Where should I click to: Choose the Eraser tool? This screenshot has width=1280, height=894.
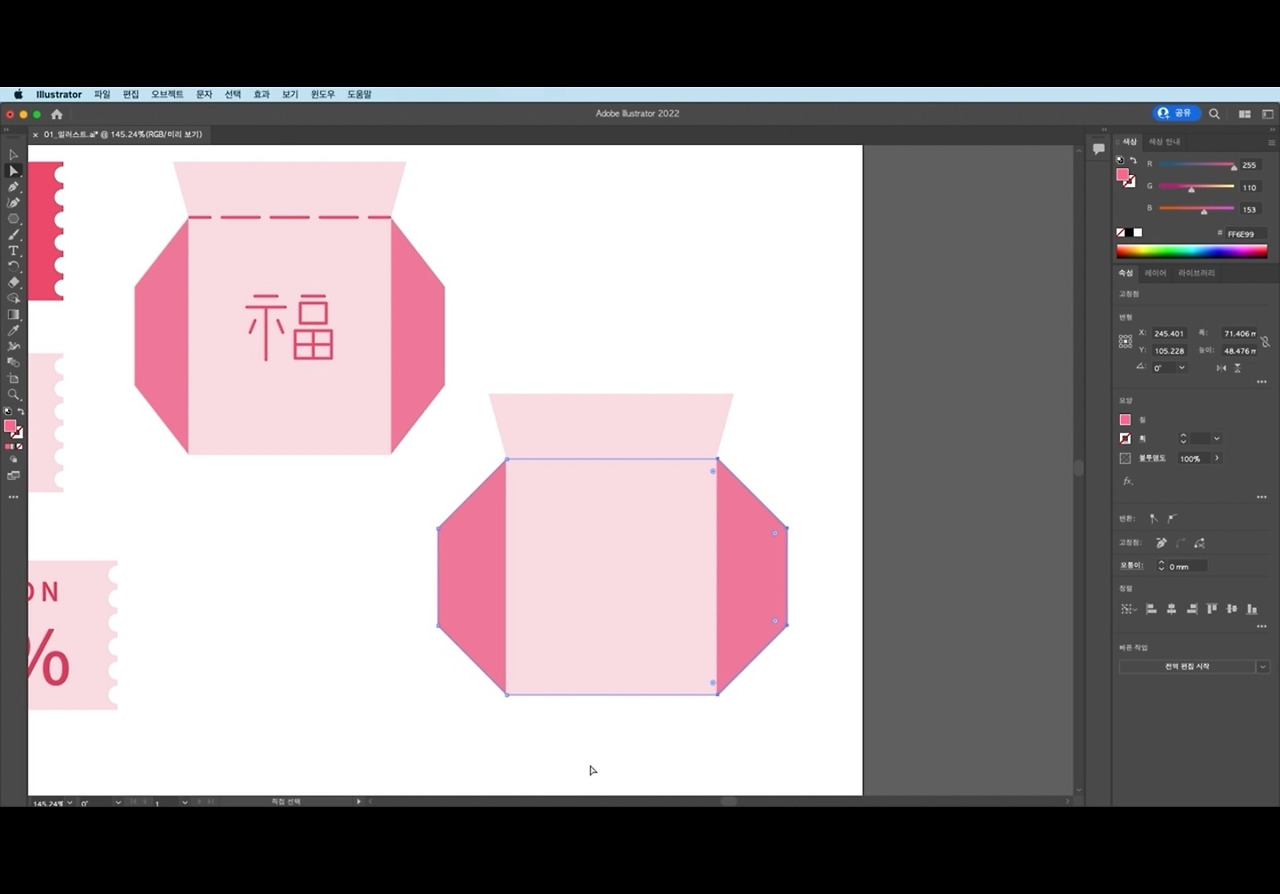13,283
